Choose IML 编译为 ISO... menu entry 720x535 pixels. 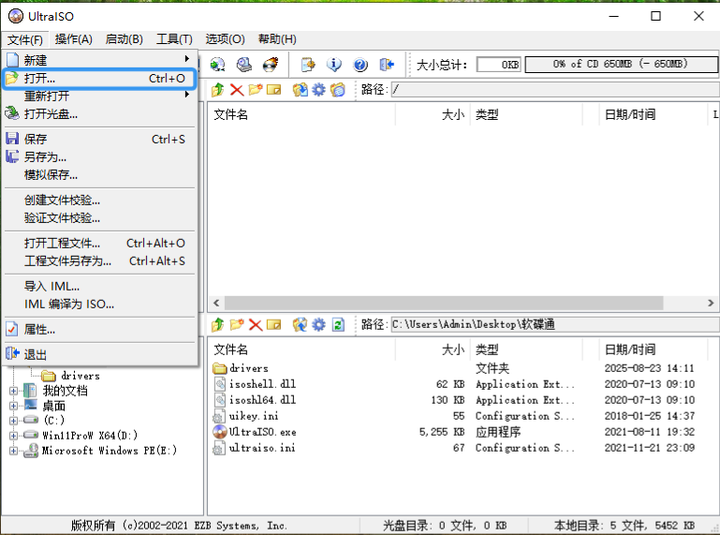pos(100,304)
